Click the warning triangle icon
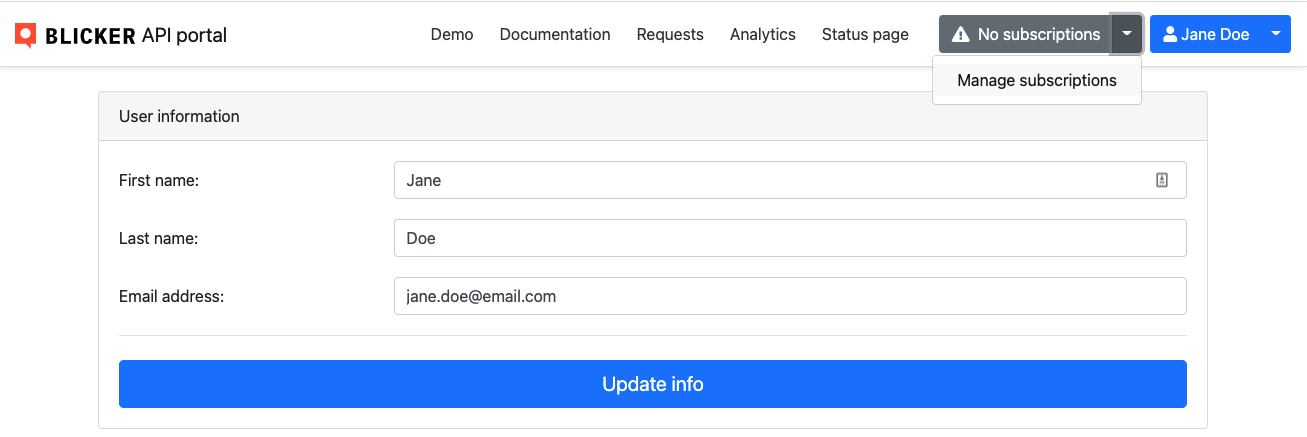The image size is (1307, 437). 961,35
